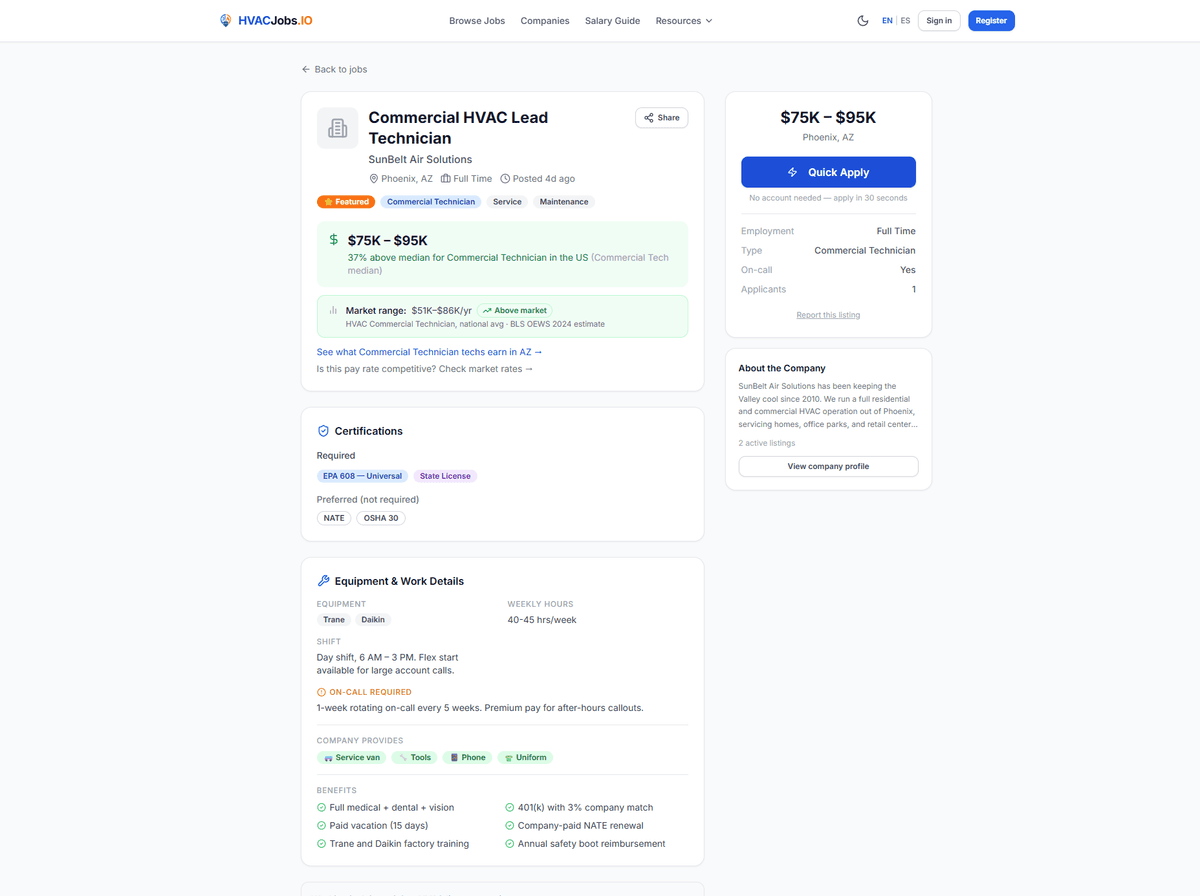Click the Phone perk chip
Image resolution: width=1200 pixels, height=896 pixels.
[468, 758]
